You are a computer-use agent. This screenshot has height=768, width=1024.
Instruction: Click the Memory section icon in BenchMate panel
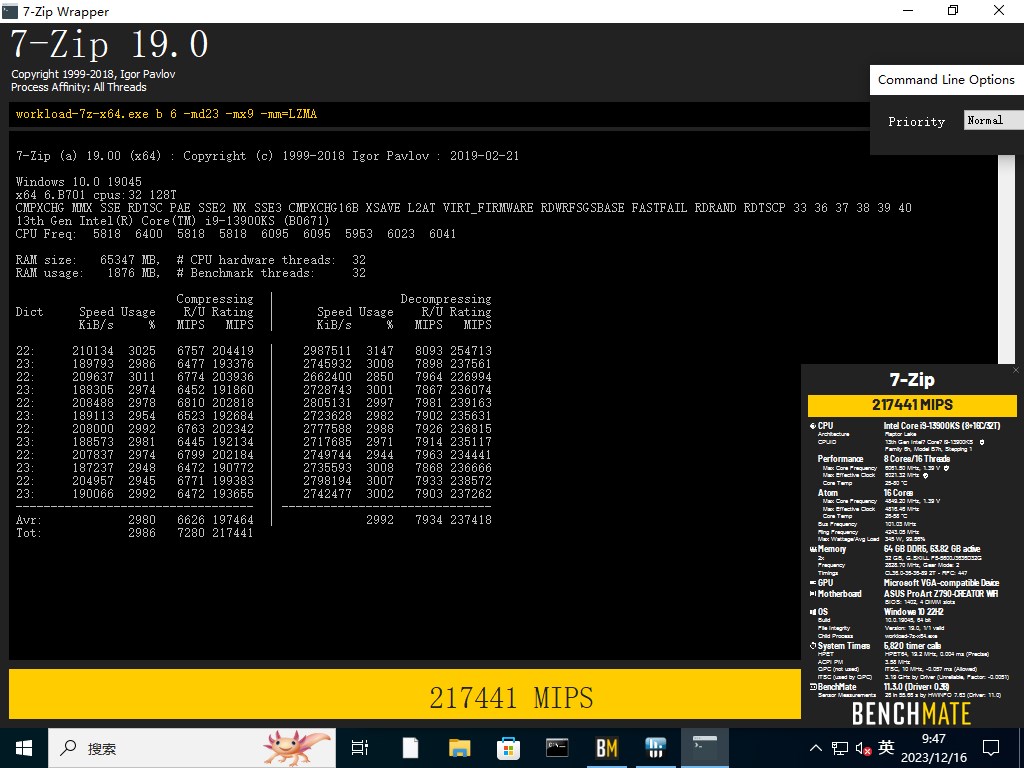[813, 549]
